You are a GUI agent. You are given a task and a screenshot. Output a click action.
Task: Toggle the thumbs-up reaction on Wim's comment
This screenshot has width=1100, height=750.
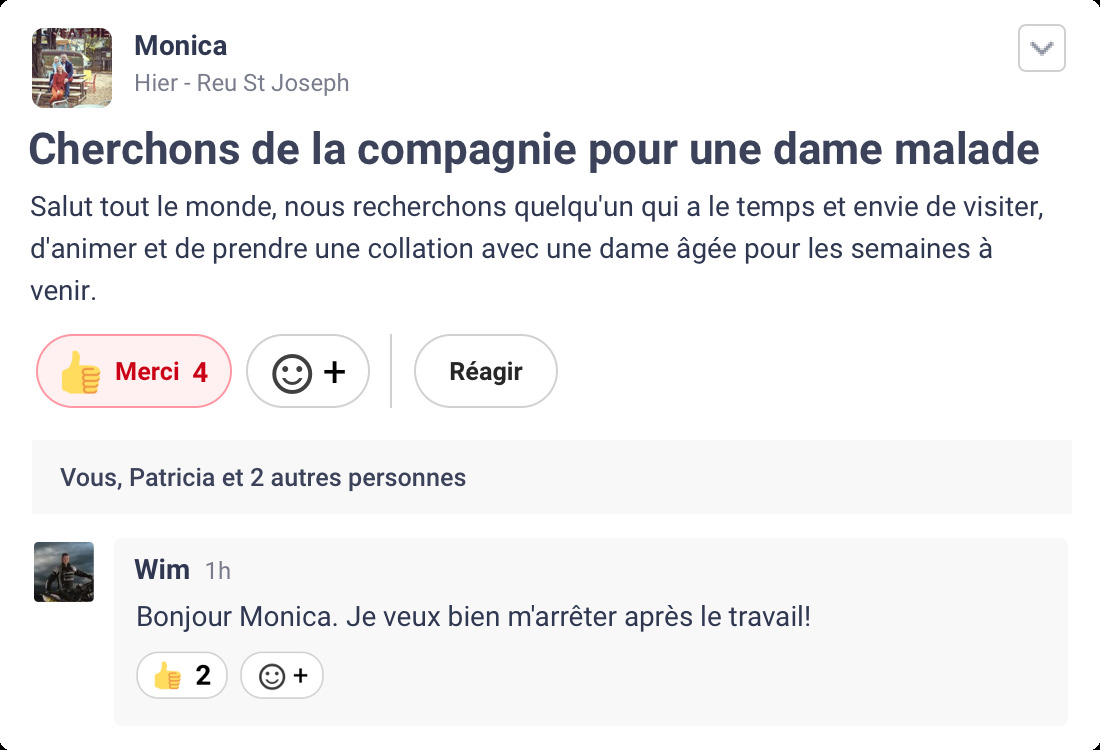click(182, 676)
